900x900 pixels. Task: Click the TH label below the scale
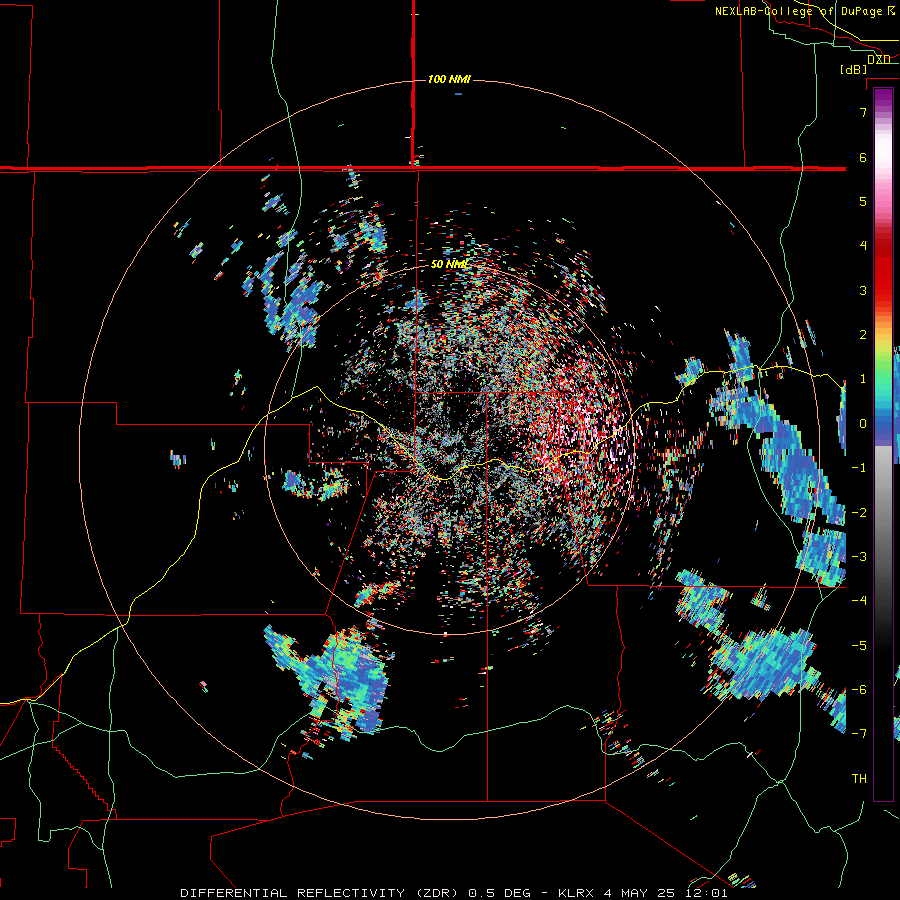click(x=859, y=779)
